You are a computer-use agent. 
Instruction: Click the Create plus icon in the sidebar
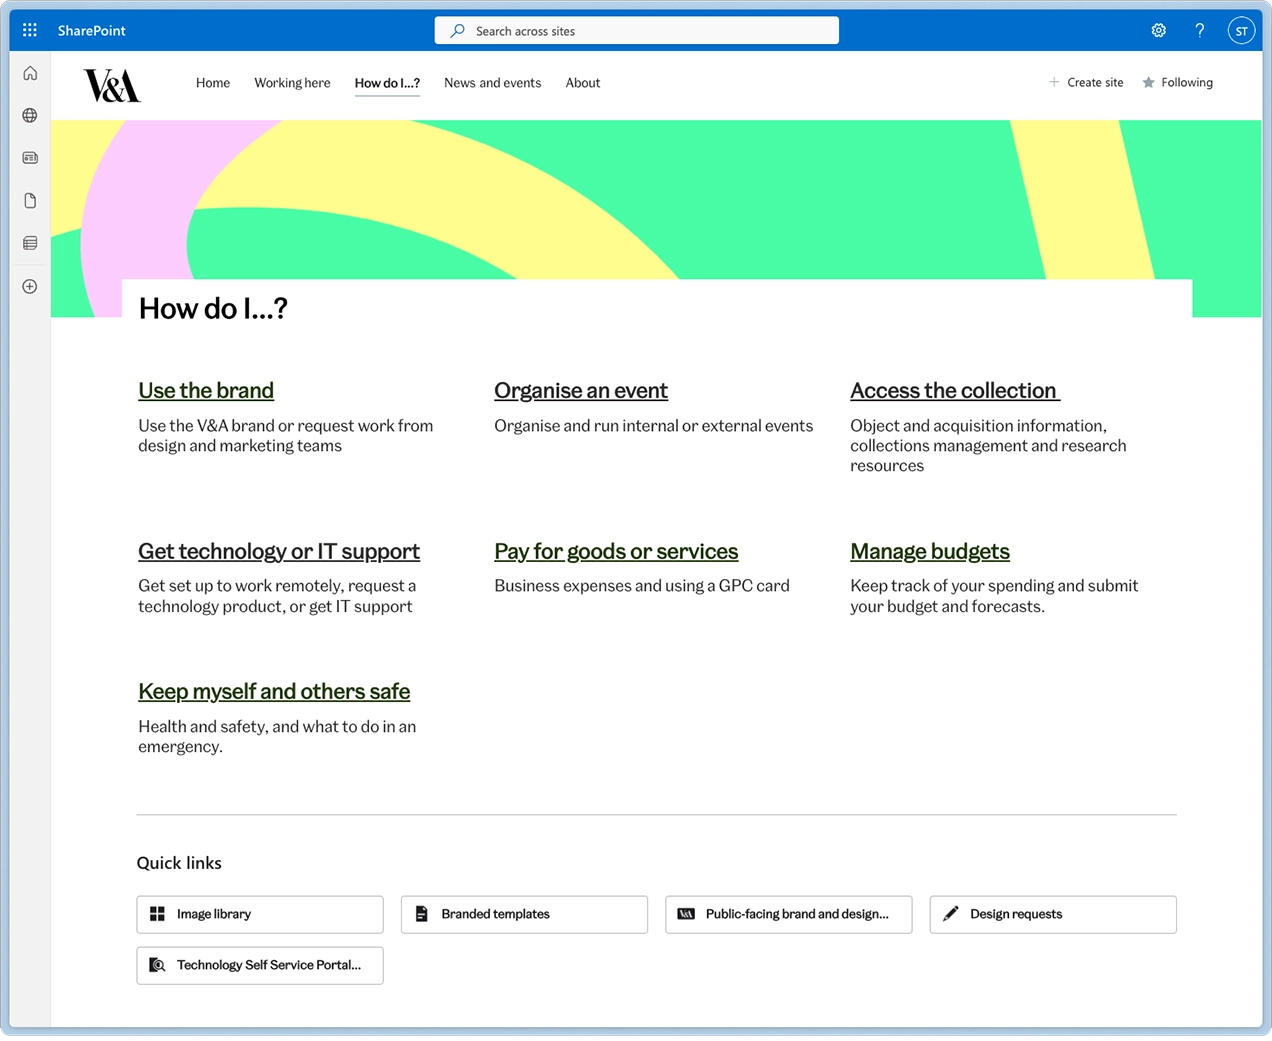tap(29, 286)
